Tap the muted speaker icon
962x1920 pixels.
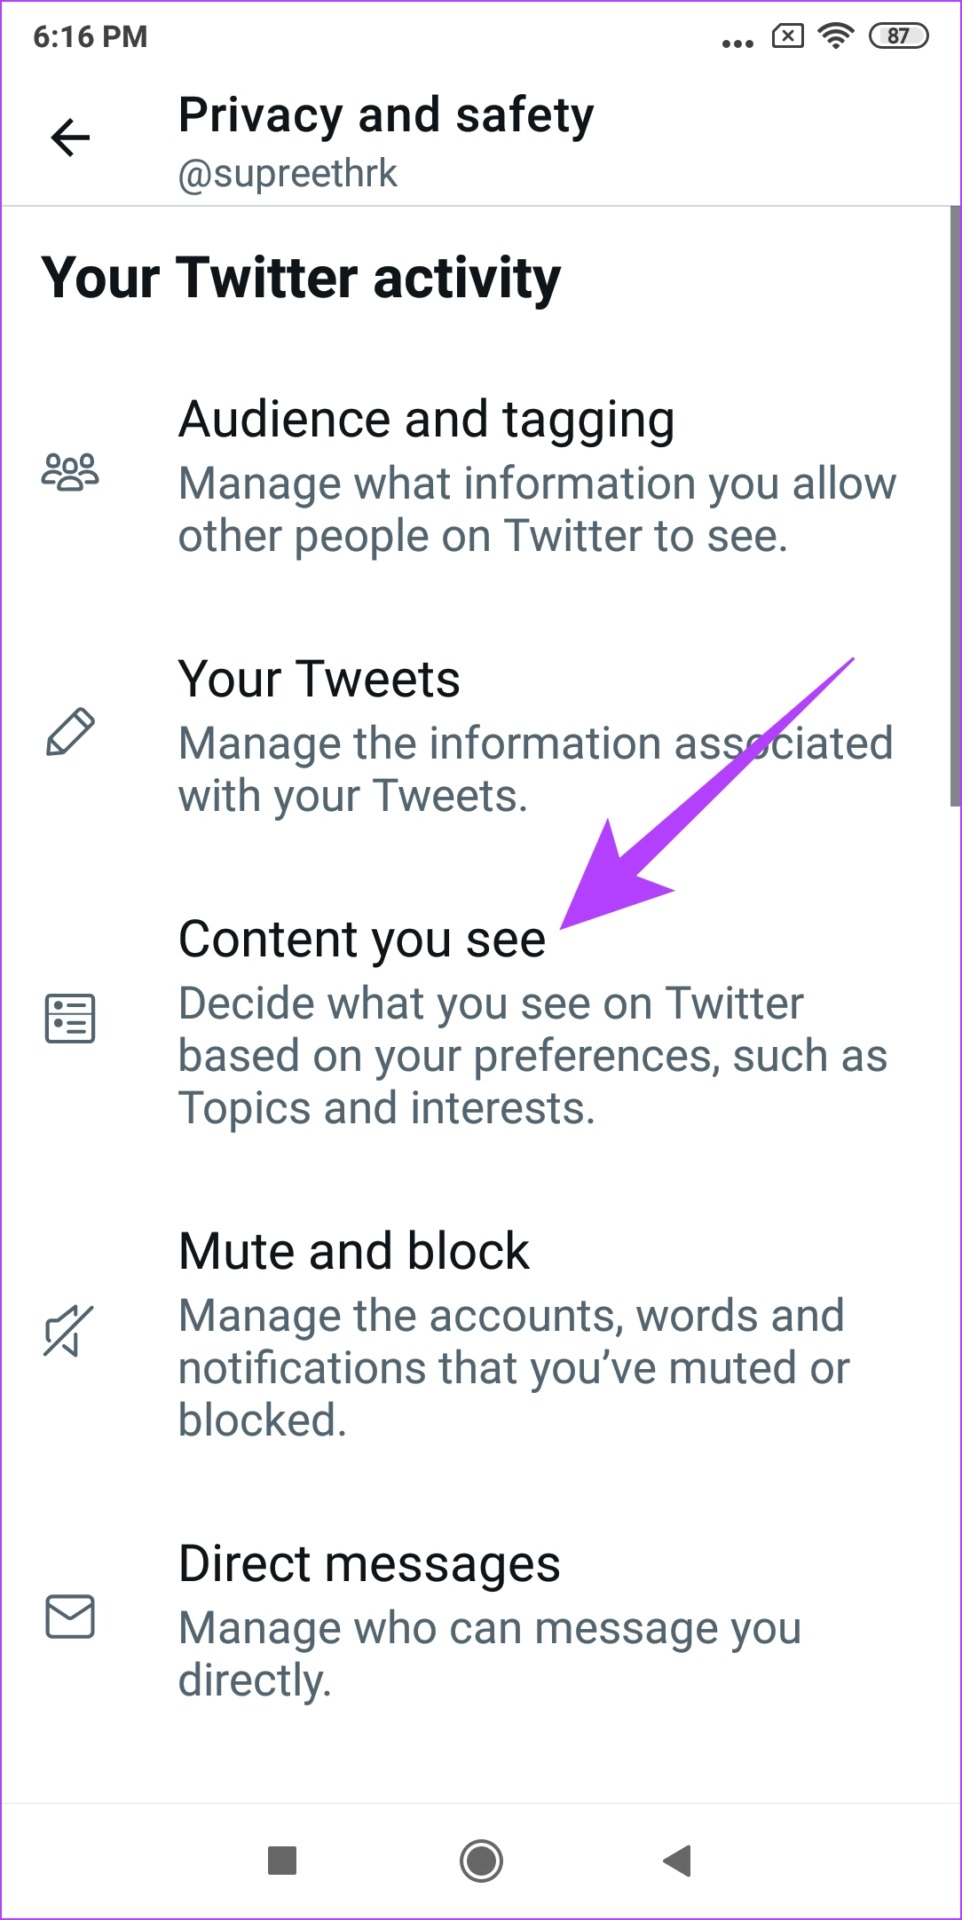[68, 1331]
